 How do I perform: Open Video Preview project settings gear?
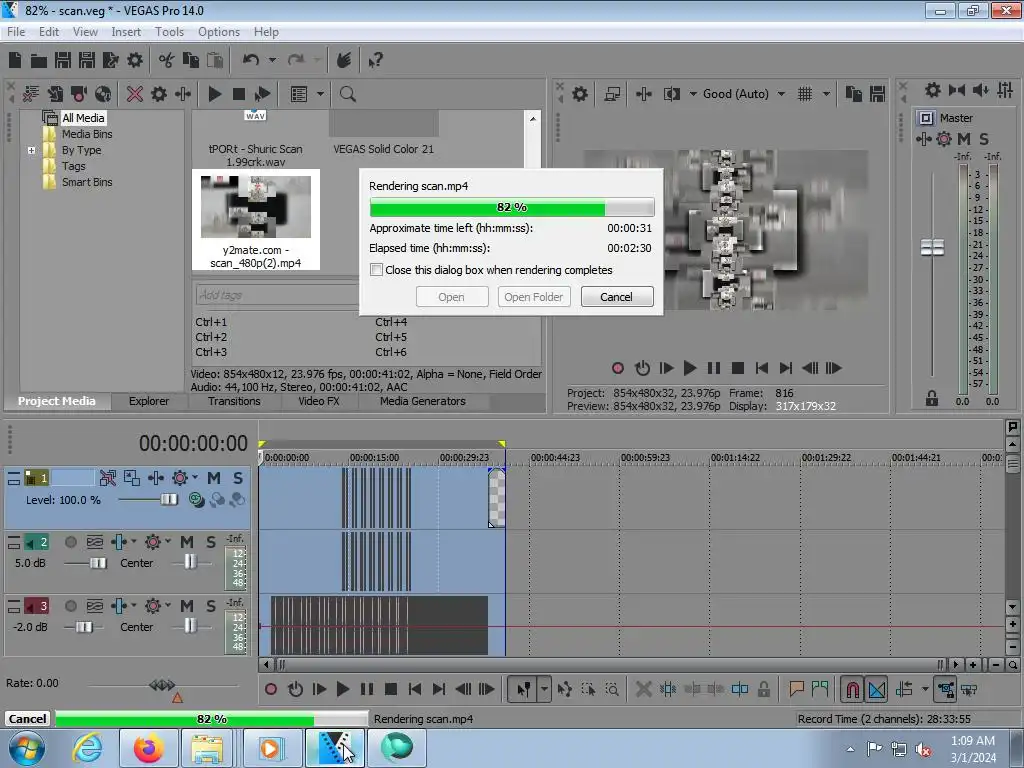point(580,94)
